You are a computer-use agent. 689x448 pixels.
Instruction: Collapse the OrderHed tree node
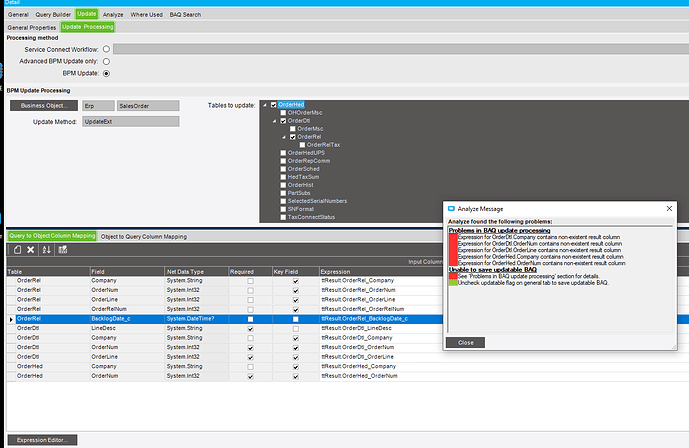265,105
